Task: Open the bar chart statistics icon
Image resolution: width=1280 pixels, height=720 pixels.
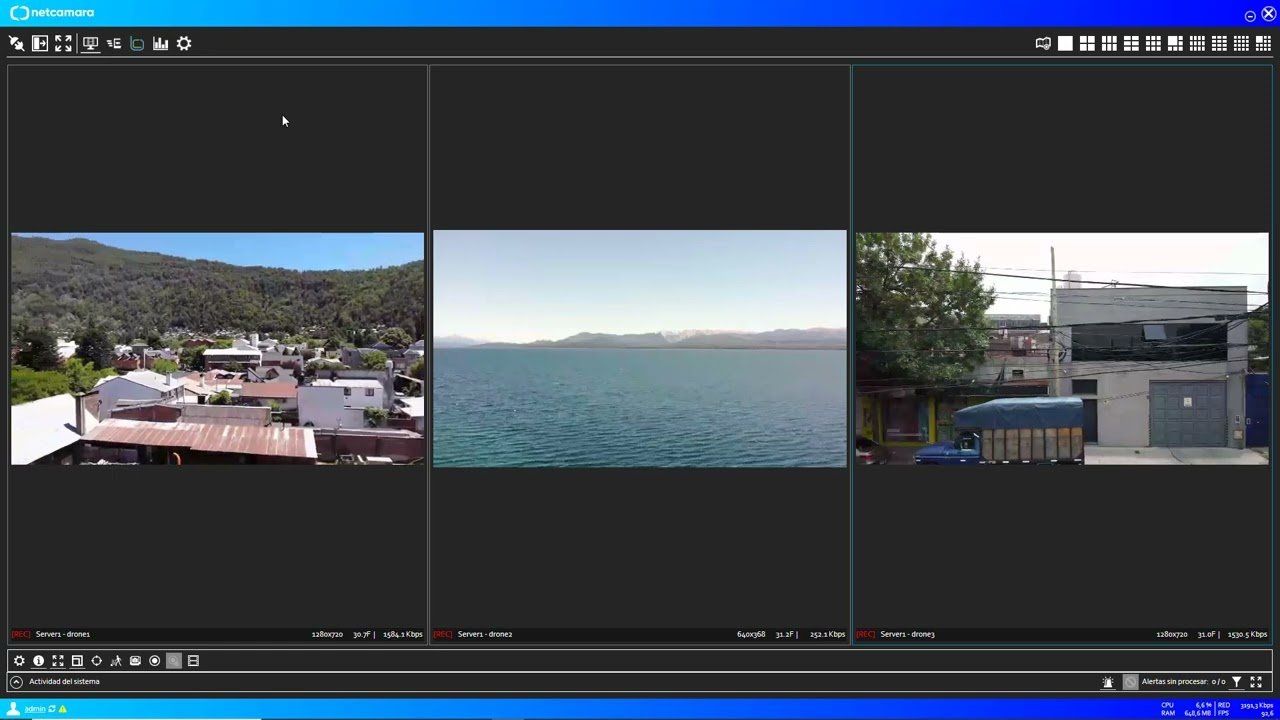Action: click(x=160, y=44)
